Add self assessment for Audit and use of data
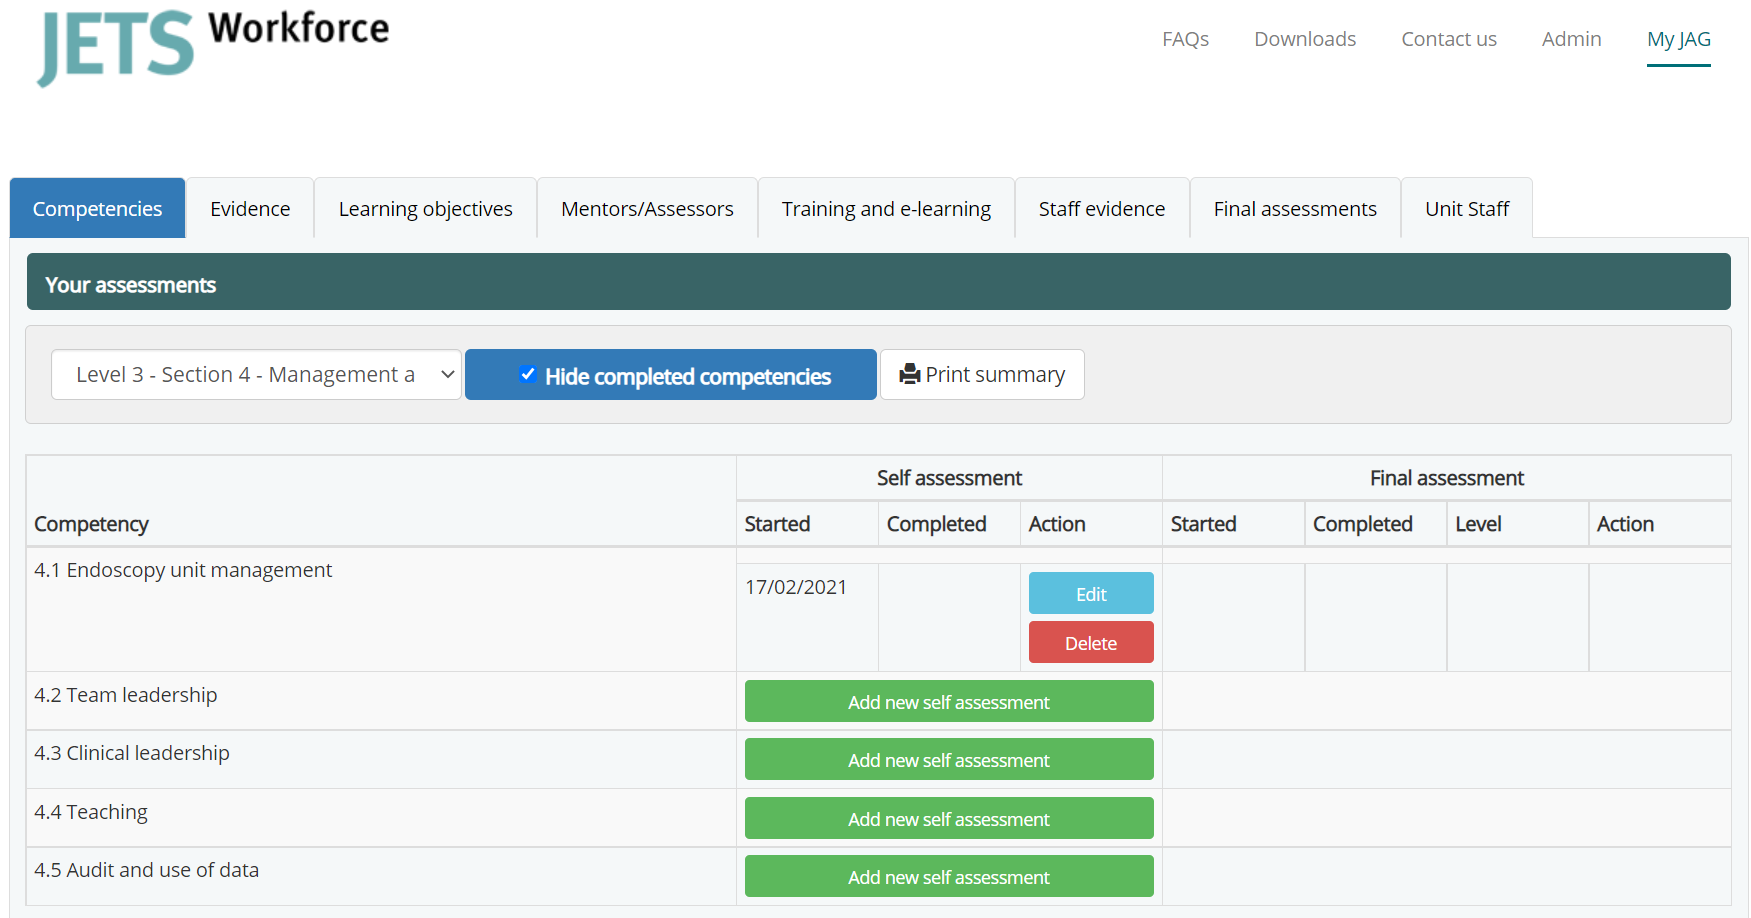Viewport: 1751px width, 918px height. click(x=948, y=877)
